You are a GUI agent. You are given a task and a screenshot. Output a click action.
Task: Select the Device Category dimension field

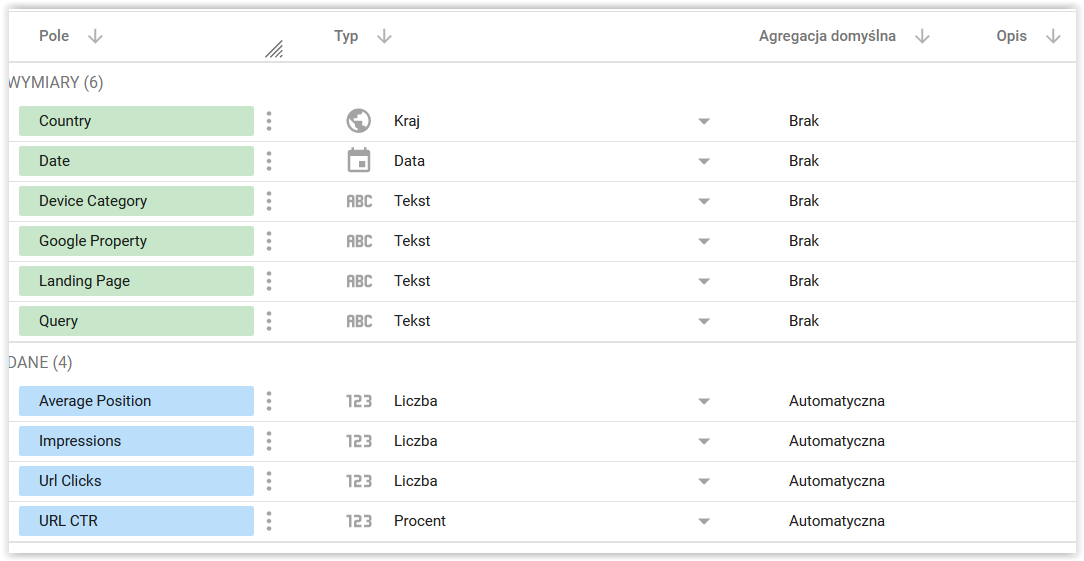tap(136, 201)
